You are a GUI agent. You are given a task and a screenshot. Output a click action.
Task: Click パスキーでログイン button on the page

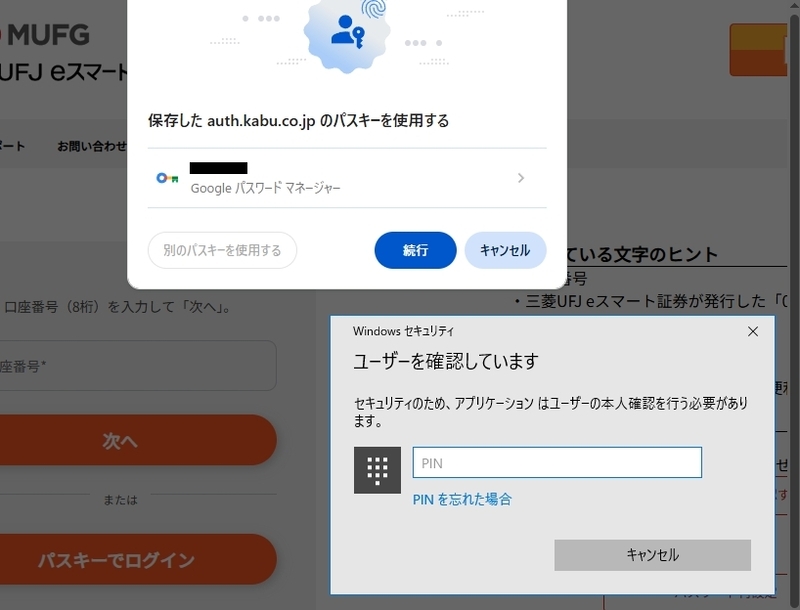click(x=138, y=560)
